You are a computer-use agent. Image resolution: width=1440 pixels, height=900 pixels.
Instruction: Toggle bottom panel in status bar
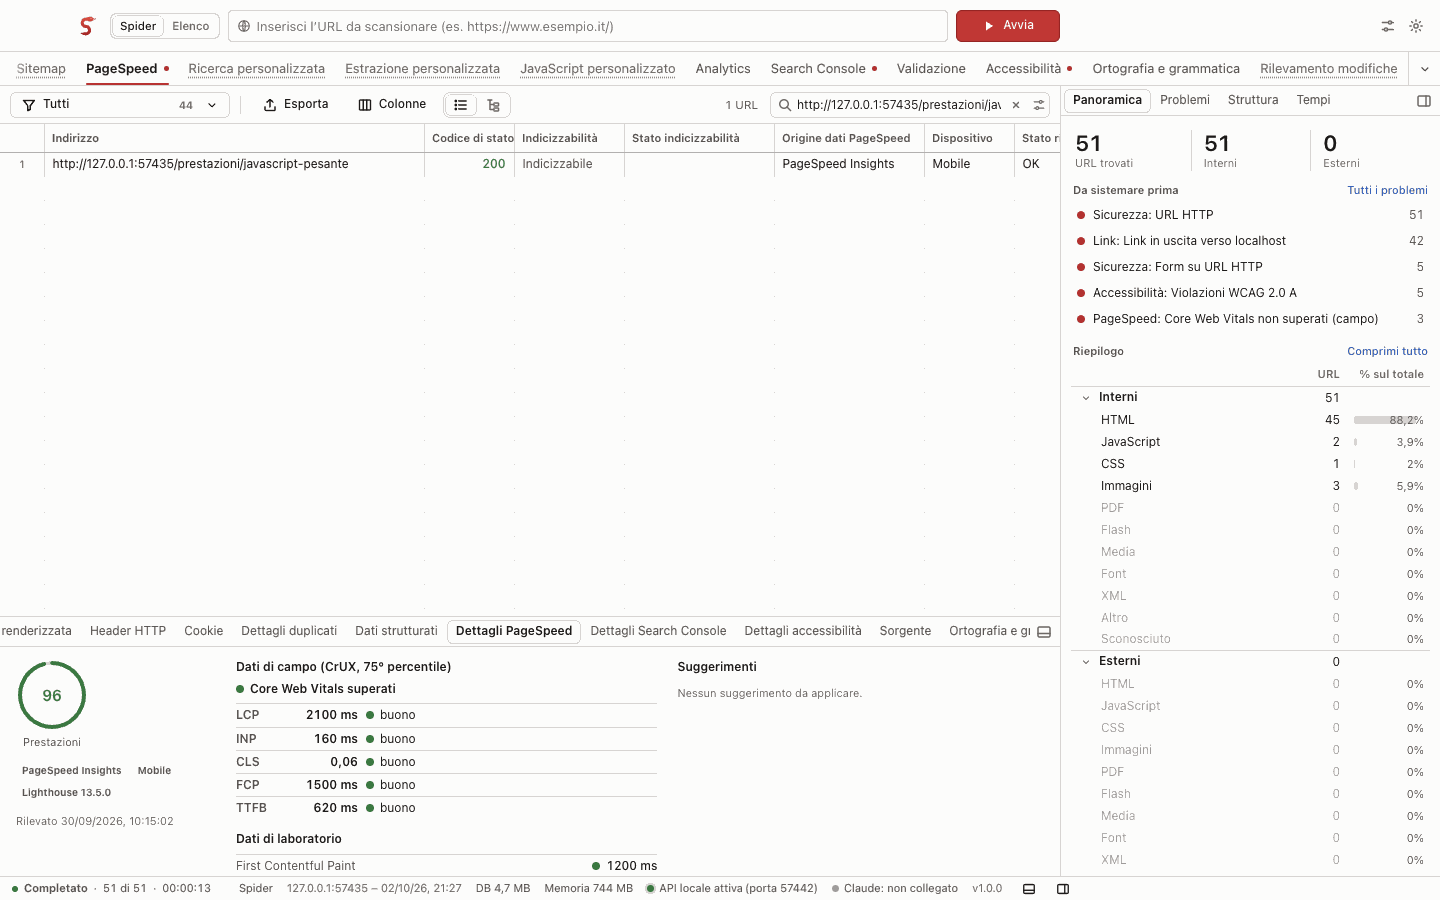point(1029,889)
